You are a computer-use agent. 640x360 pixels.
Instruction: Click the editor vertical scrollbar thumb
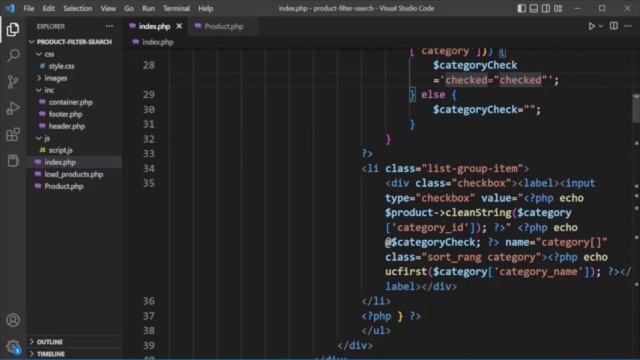[636, 108]
